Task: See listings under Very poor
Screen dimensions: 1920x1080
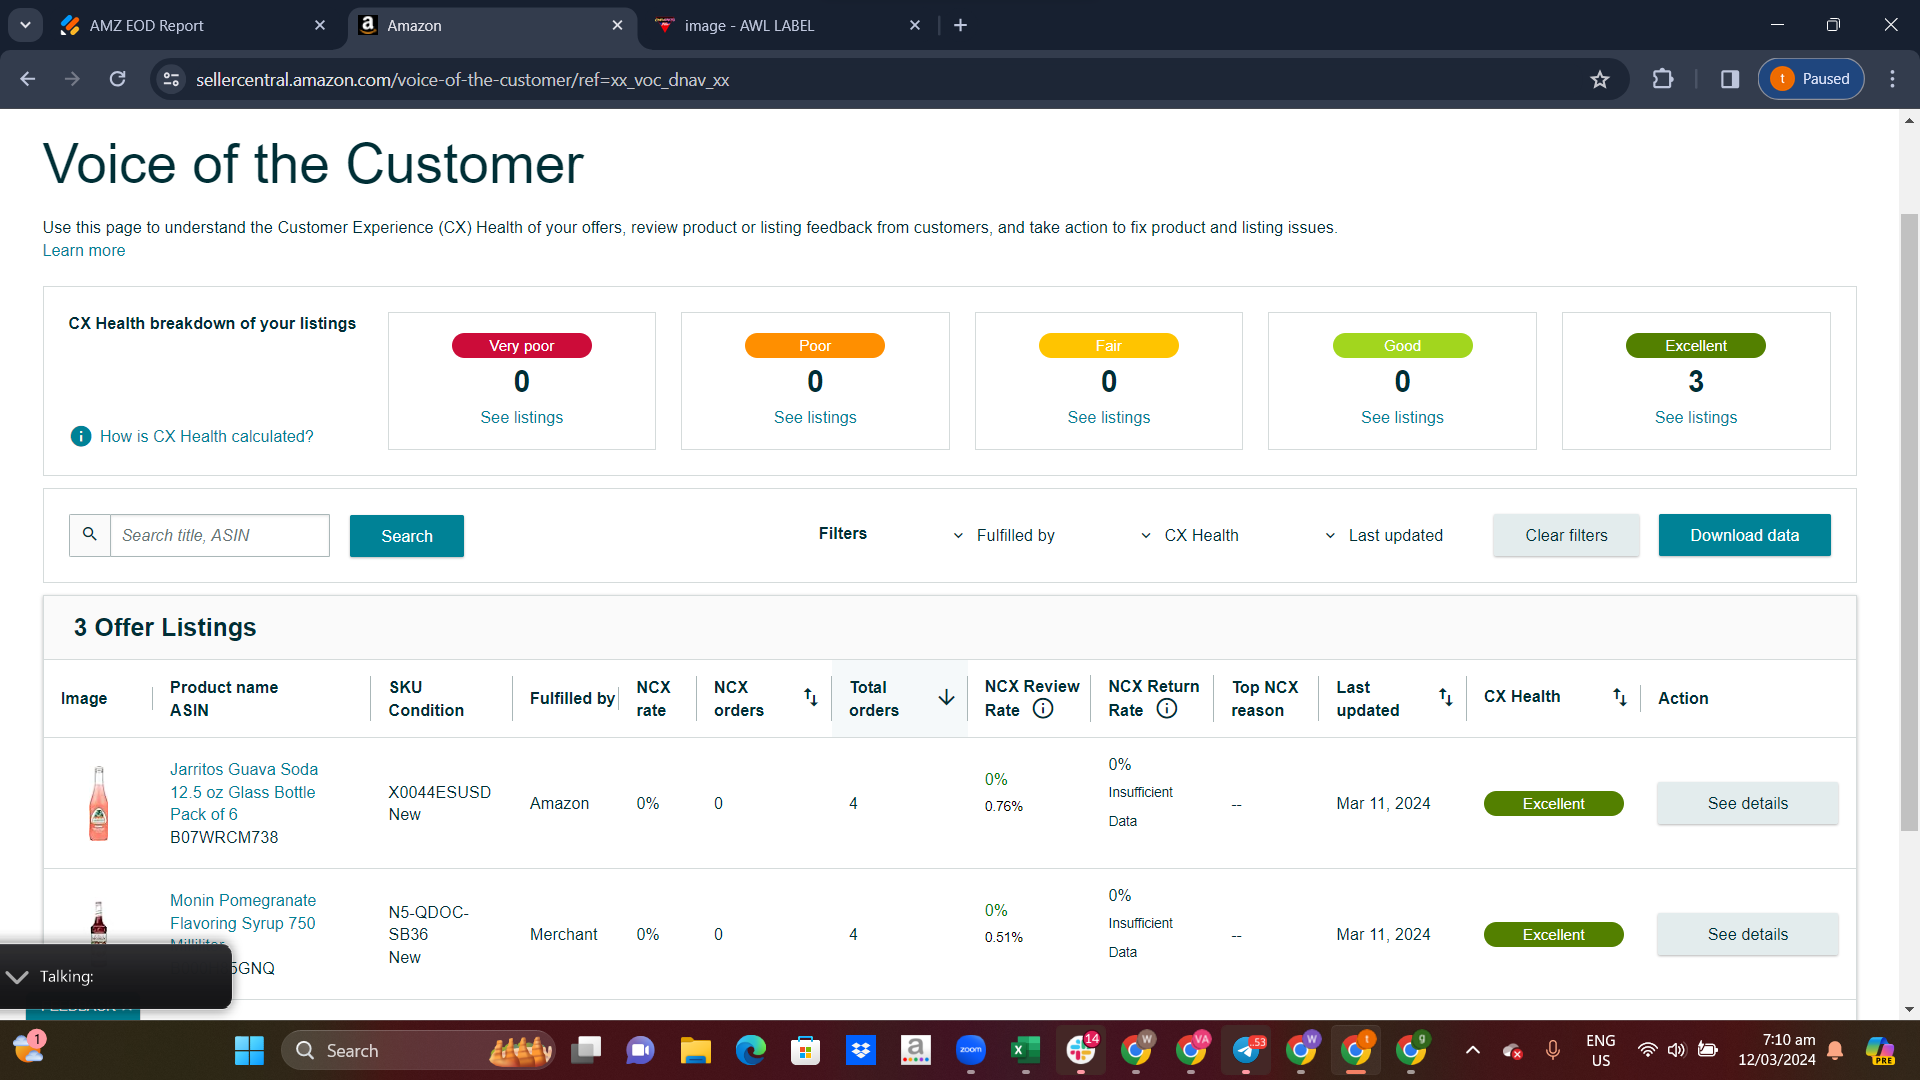Action: pos(522,417)
